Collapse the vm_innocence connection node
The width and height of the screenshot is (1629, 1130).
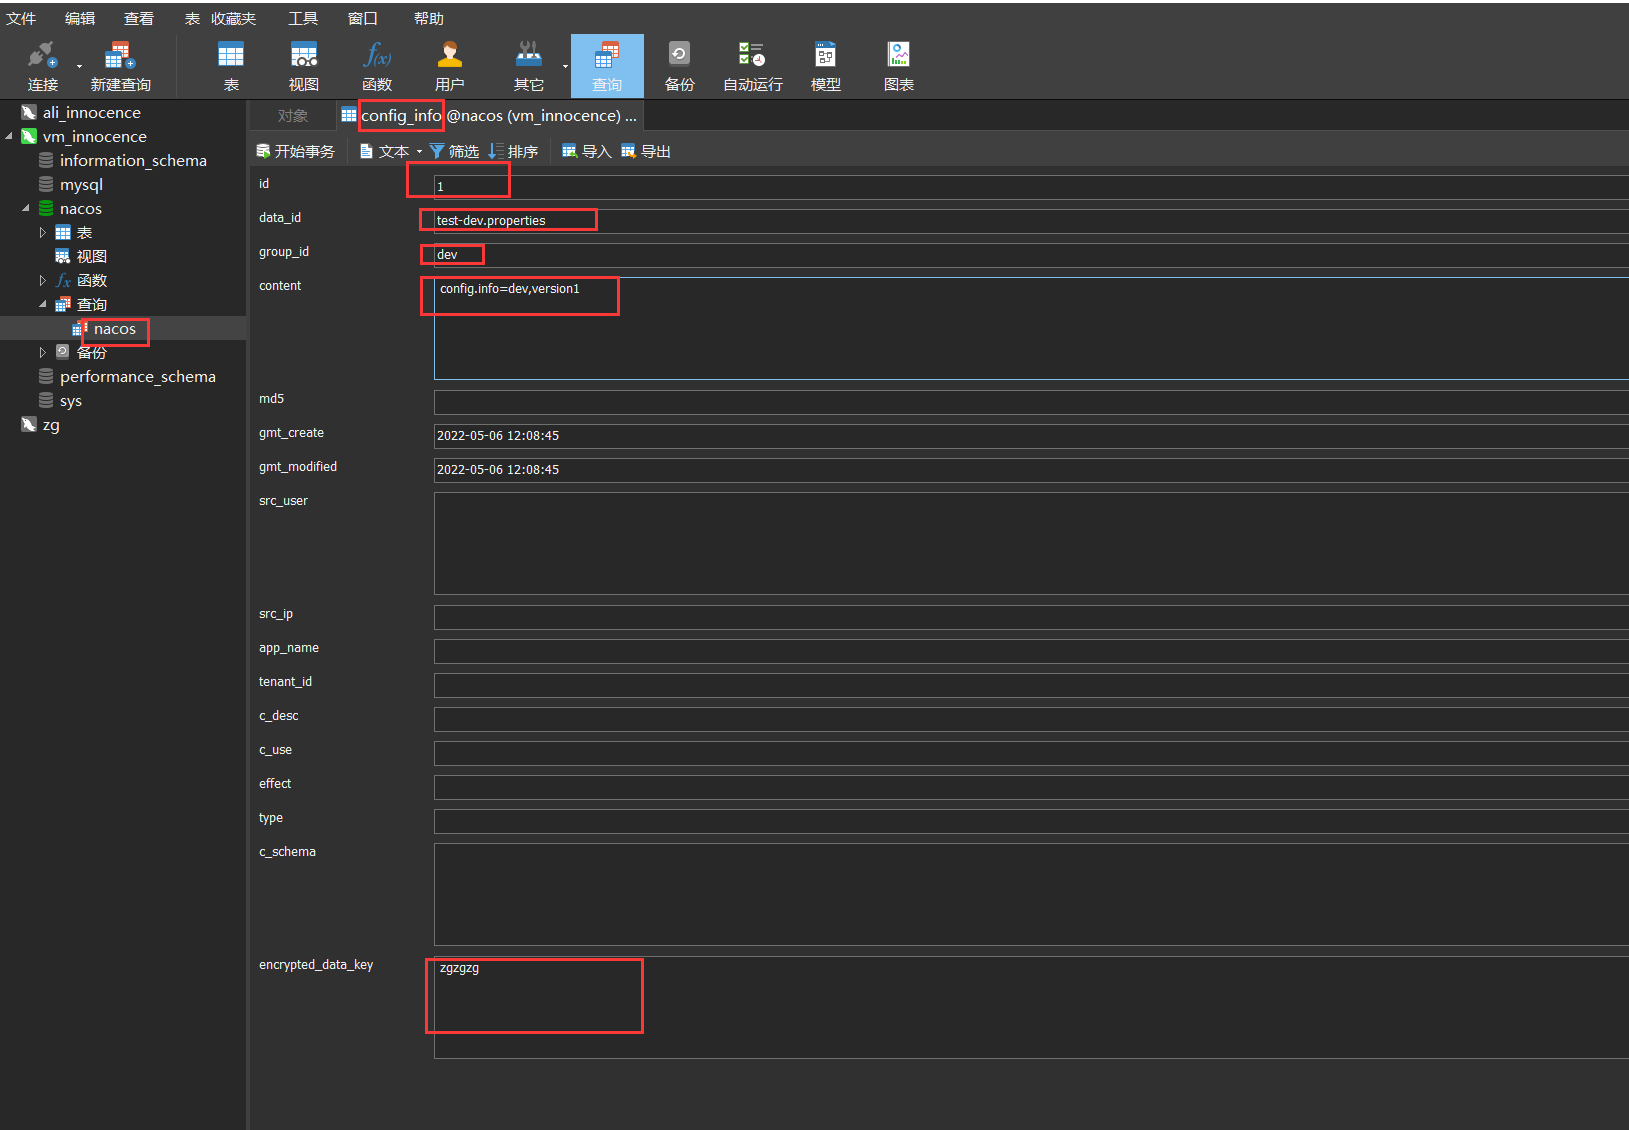pyautogui.click(x=9, y=136)
